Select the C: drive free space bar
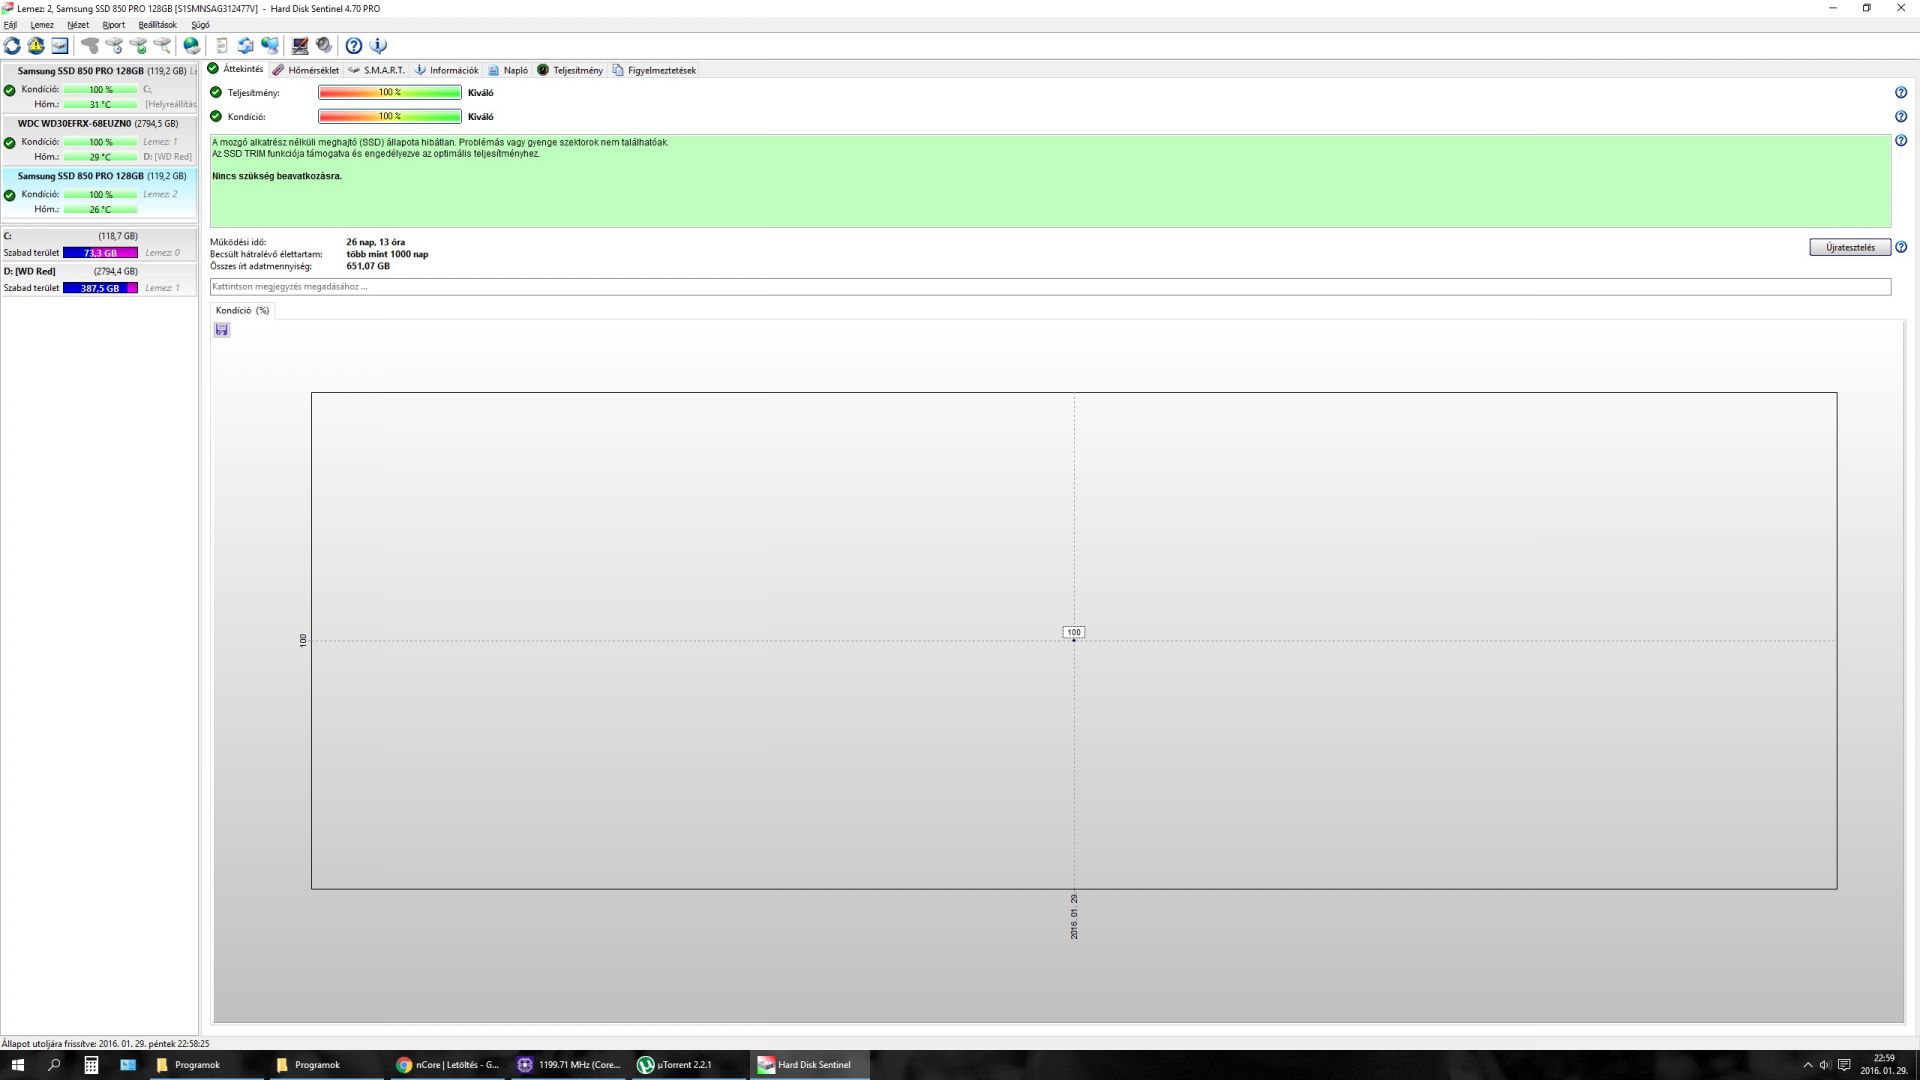The image size is (1920, 1080). (100, 253)
